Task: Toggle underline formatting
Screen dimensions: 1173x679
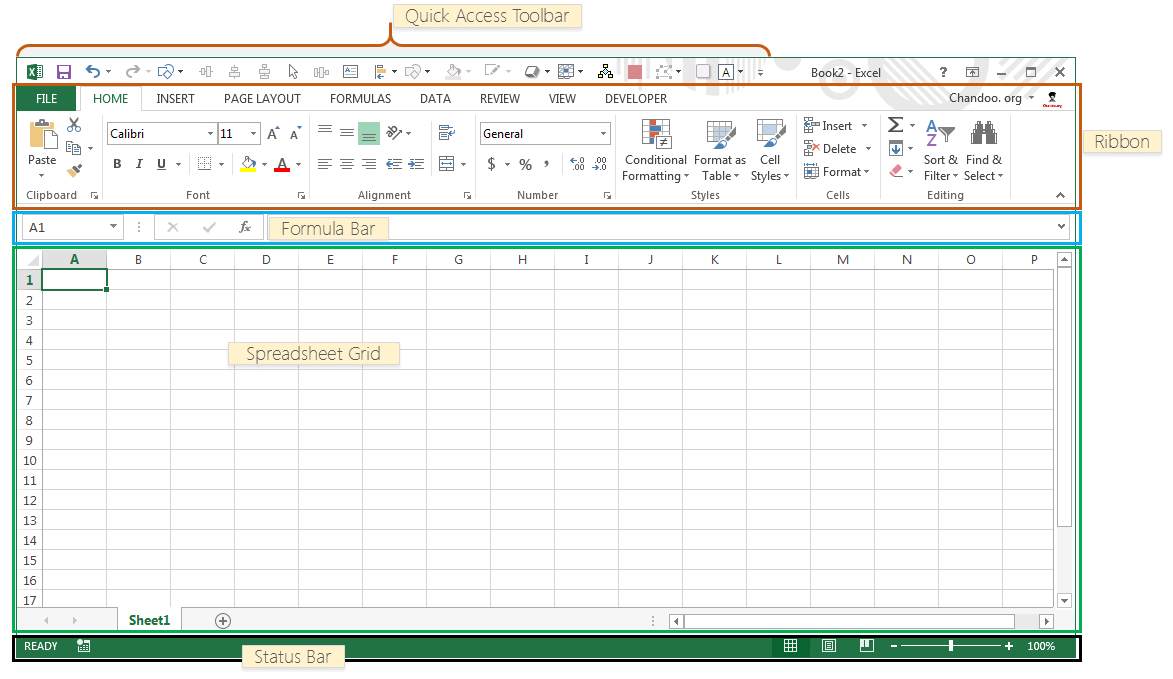Action: (x=160, y=163)
